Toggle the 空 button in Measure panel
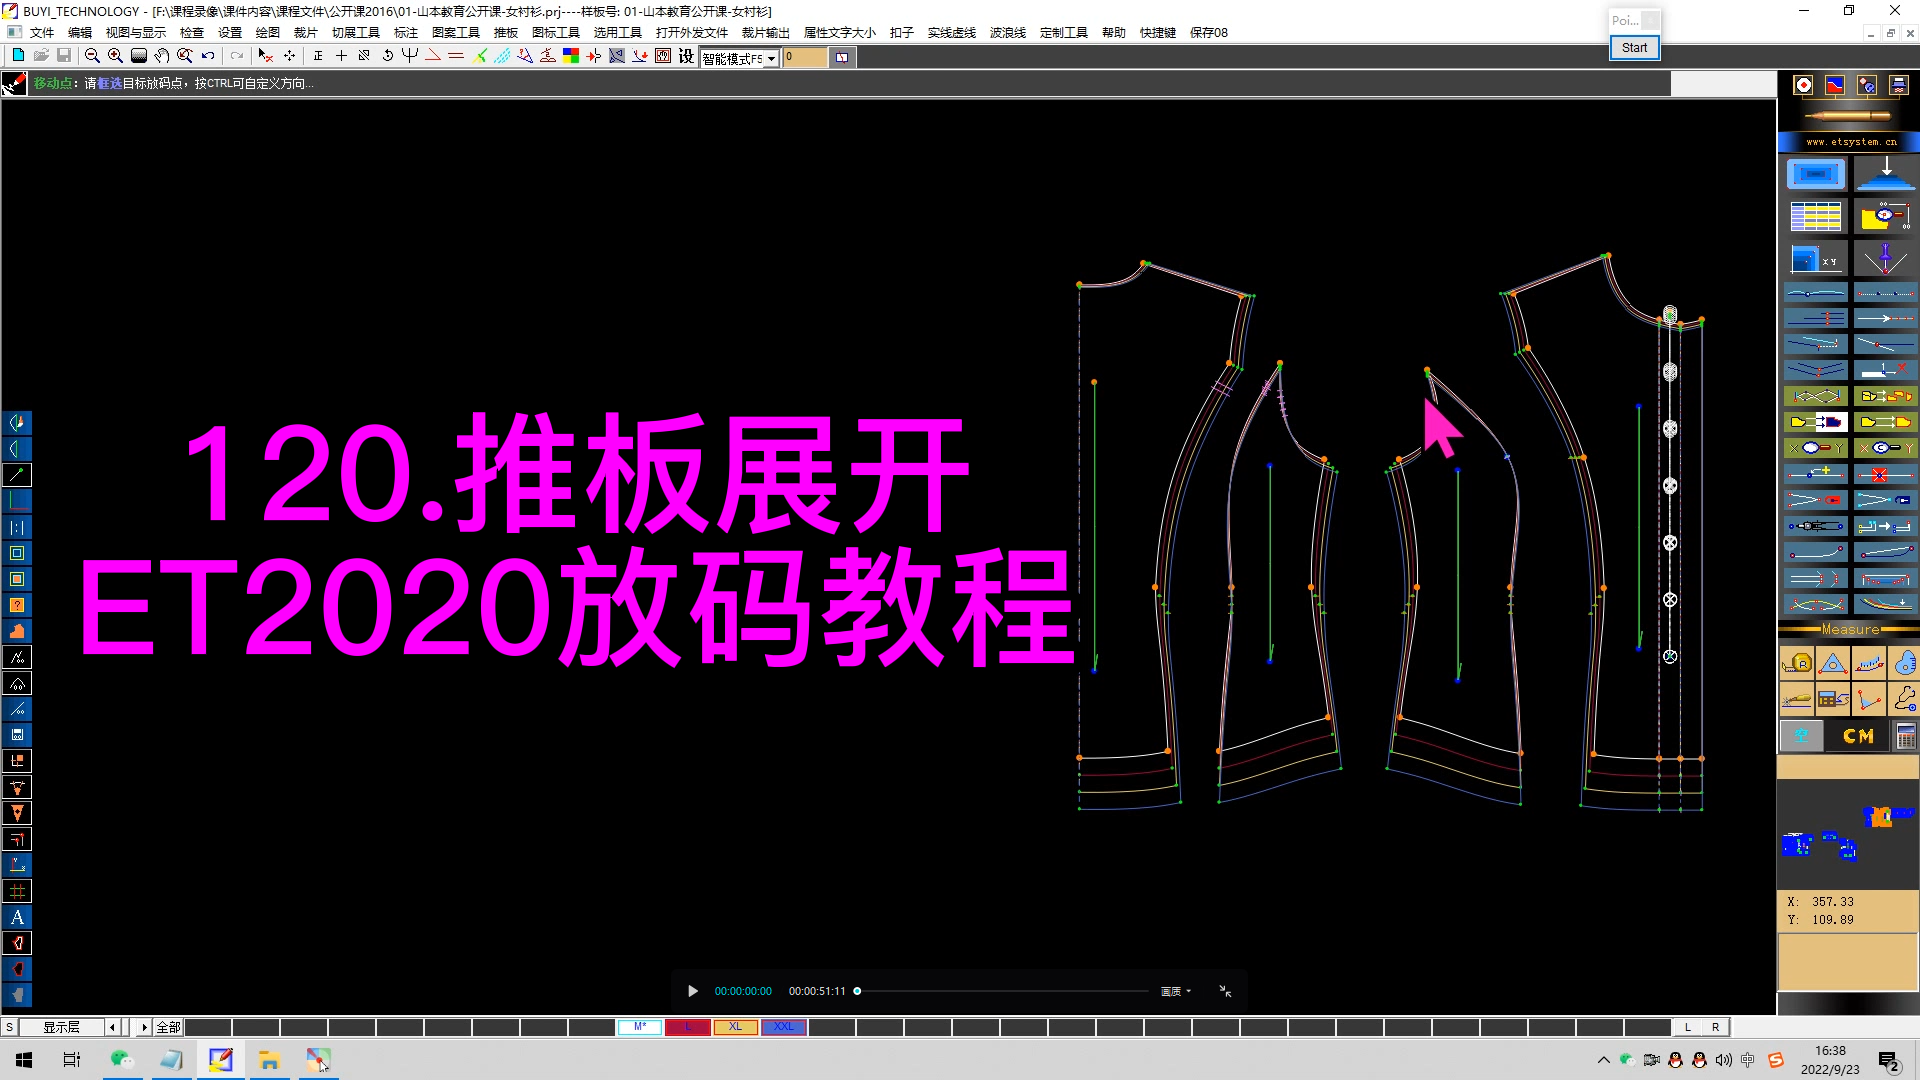The width and height of the screenshot is (1920, 1080). coord(1801,737)
